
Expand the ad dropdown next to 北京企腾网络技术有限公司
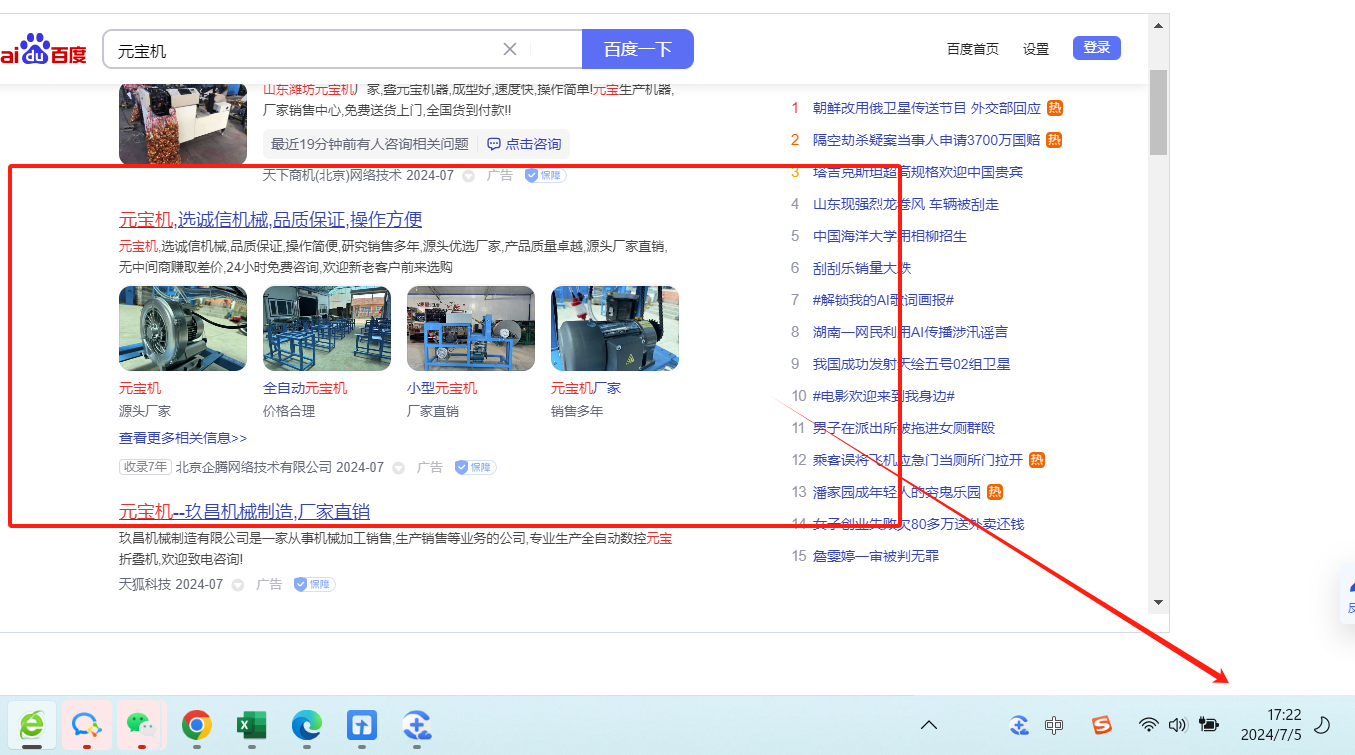click(398, 467)
